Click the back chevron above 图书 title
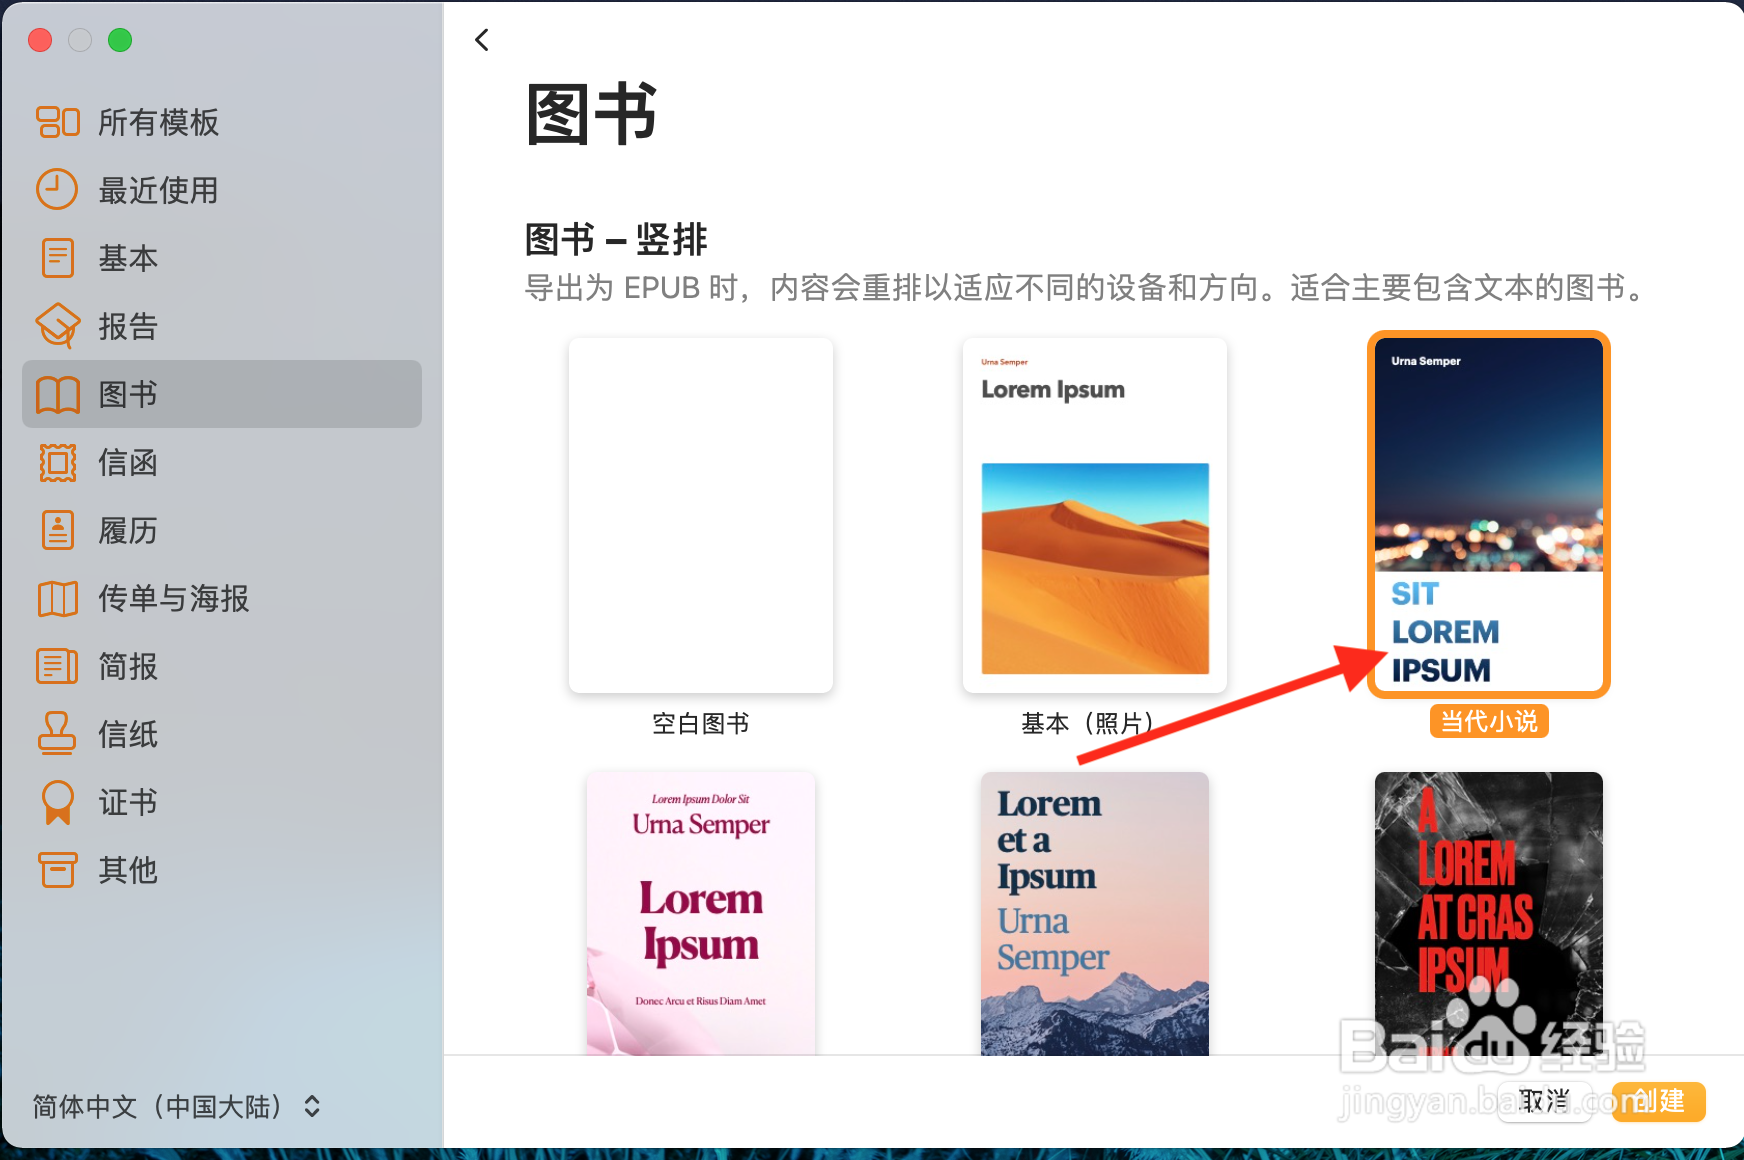 click(482, 39)
